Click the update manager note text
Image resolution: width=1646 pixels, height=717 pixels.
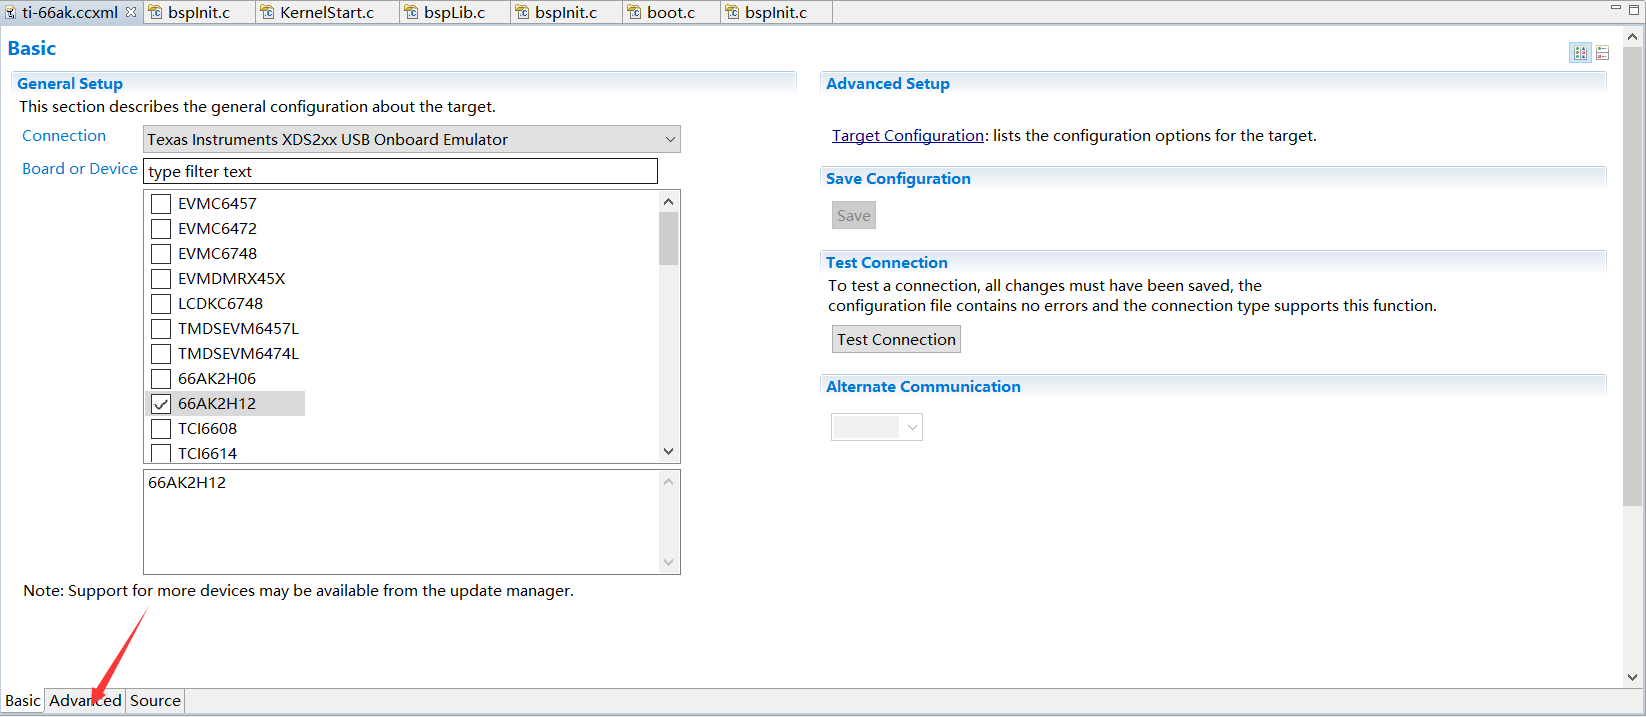[298, 590]
